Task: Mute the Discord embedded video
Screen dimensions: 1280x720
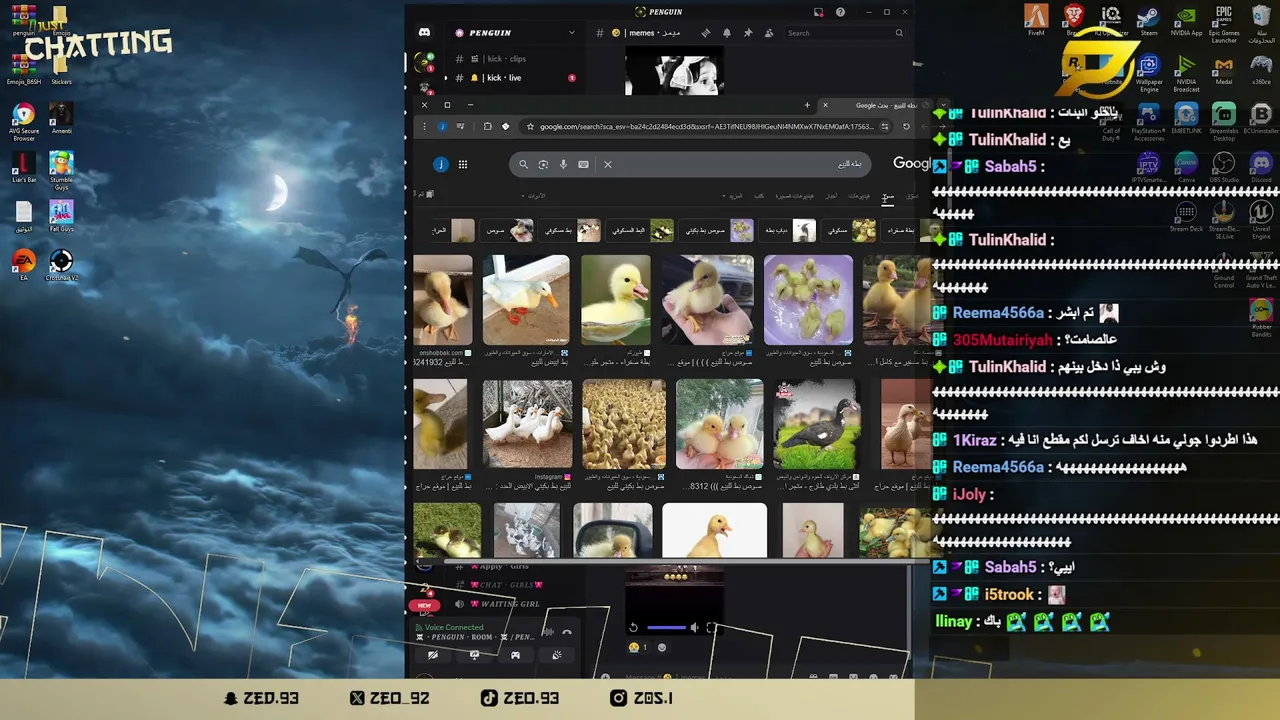Action: click(695, 627)
